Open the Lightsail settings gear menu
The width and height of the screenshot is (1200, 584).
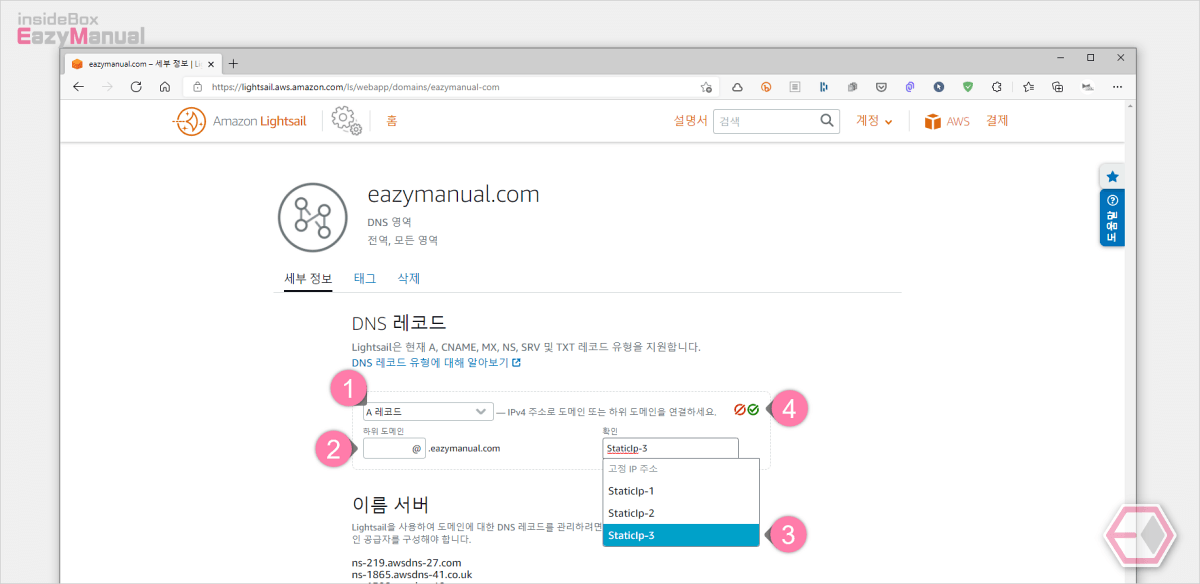point(346,122)
